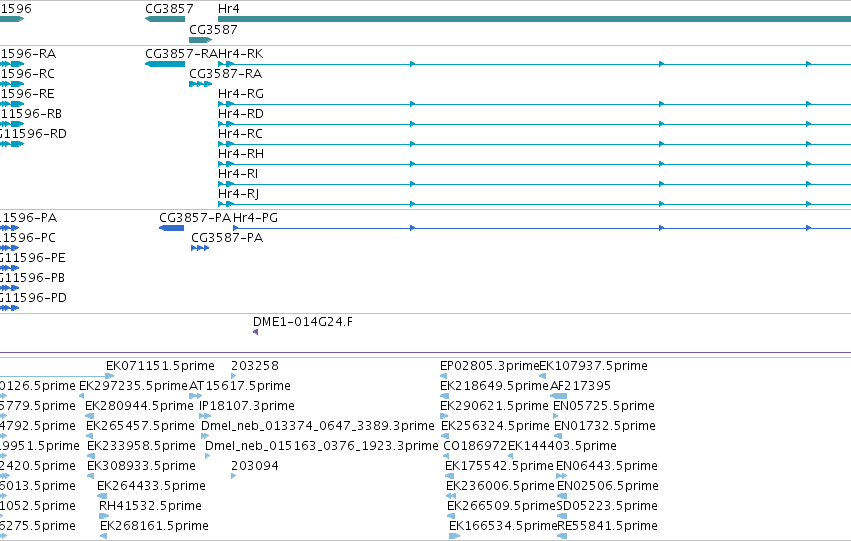851x541 pixels.
Task: Select the Hr4 gene span bar
Action: [x=534, y=19]
